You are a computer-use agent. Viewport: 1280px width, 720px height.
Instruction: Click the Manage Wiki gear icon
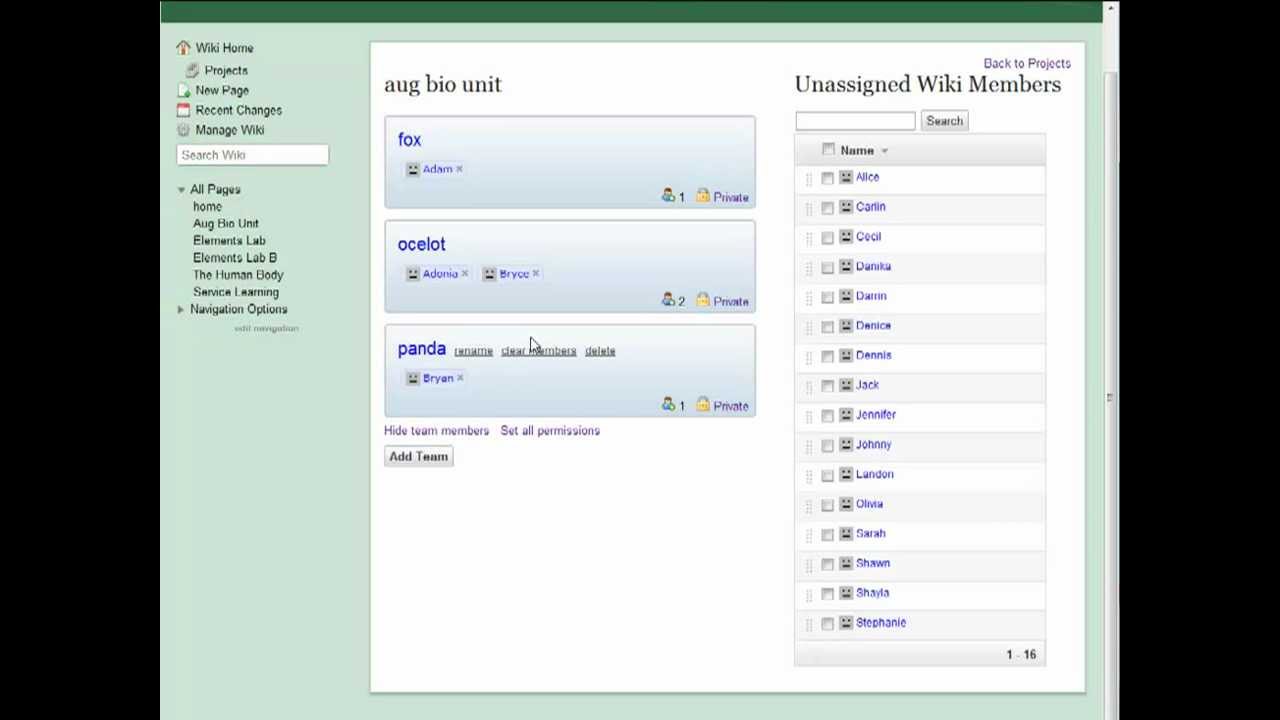point(183,130)
